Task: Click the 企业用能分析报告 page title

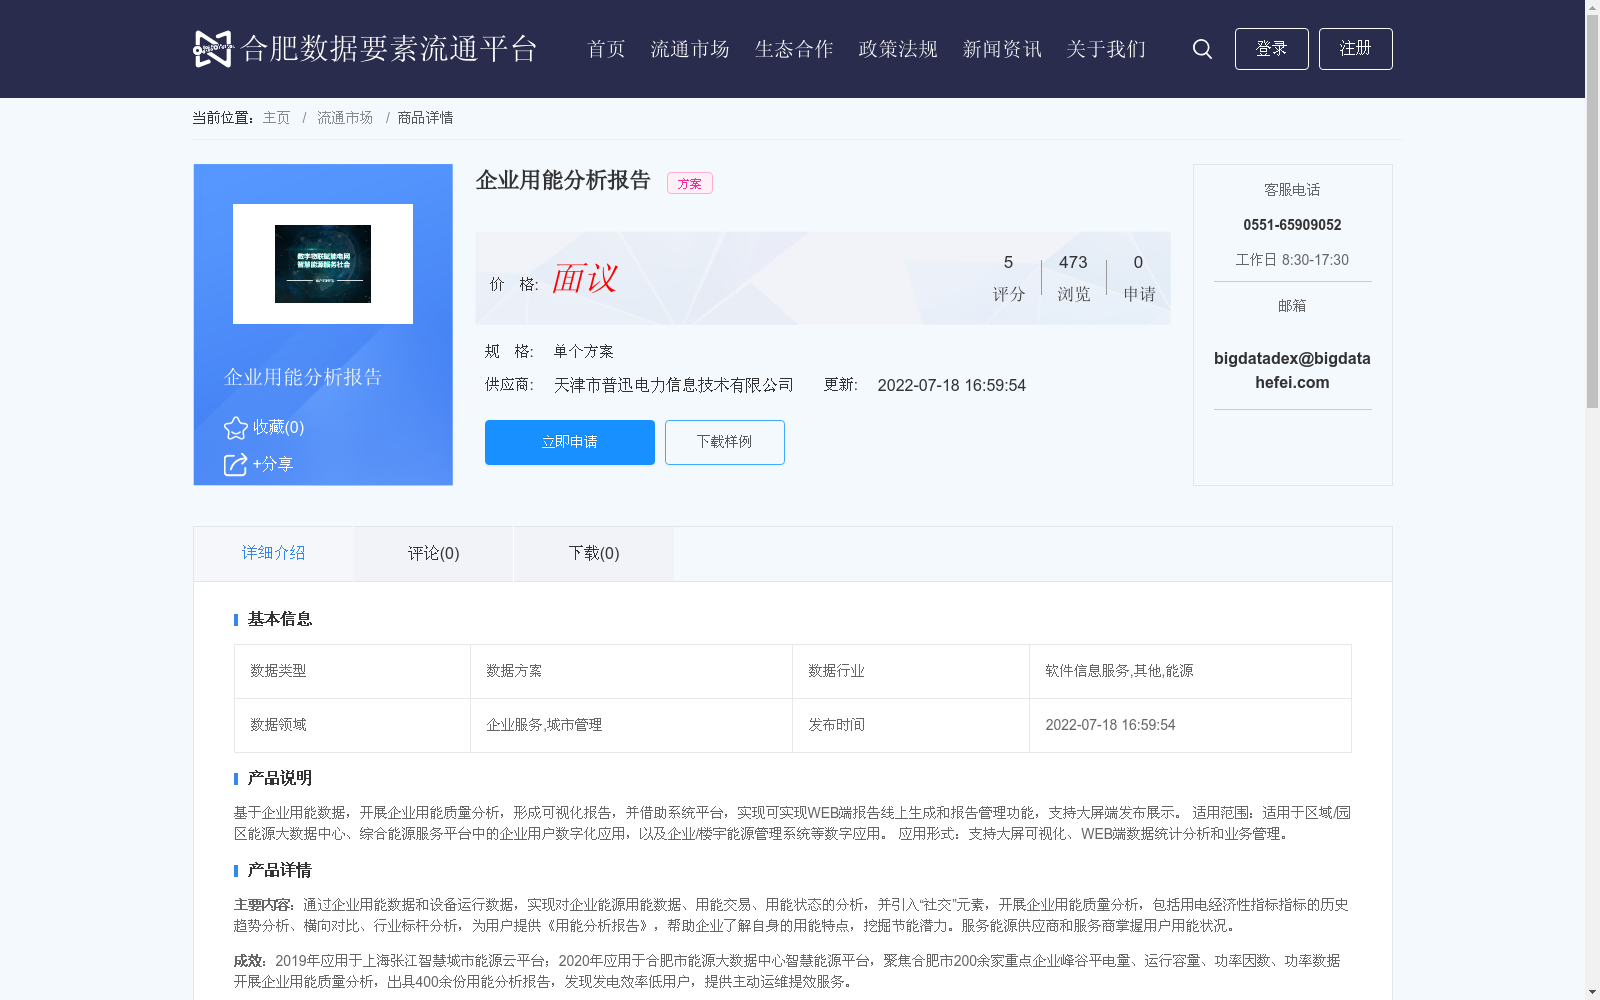Action: point(563,180)
